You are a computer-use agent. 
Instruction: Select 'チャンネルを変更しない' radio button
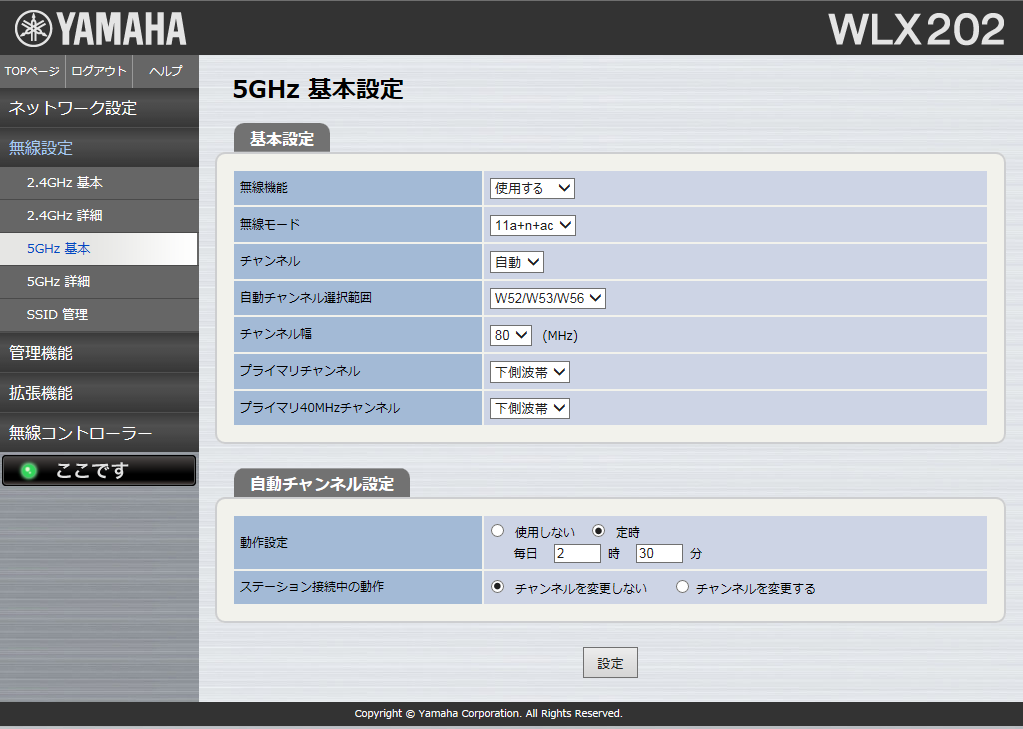(x=497, y=587)
